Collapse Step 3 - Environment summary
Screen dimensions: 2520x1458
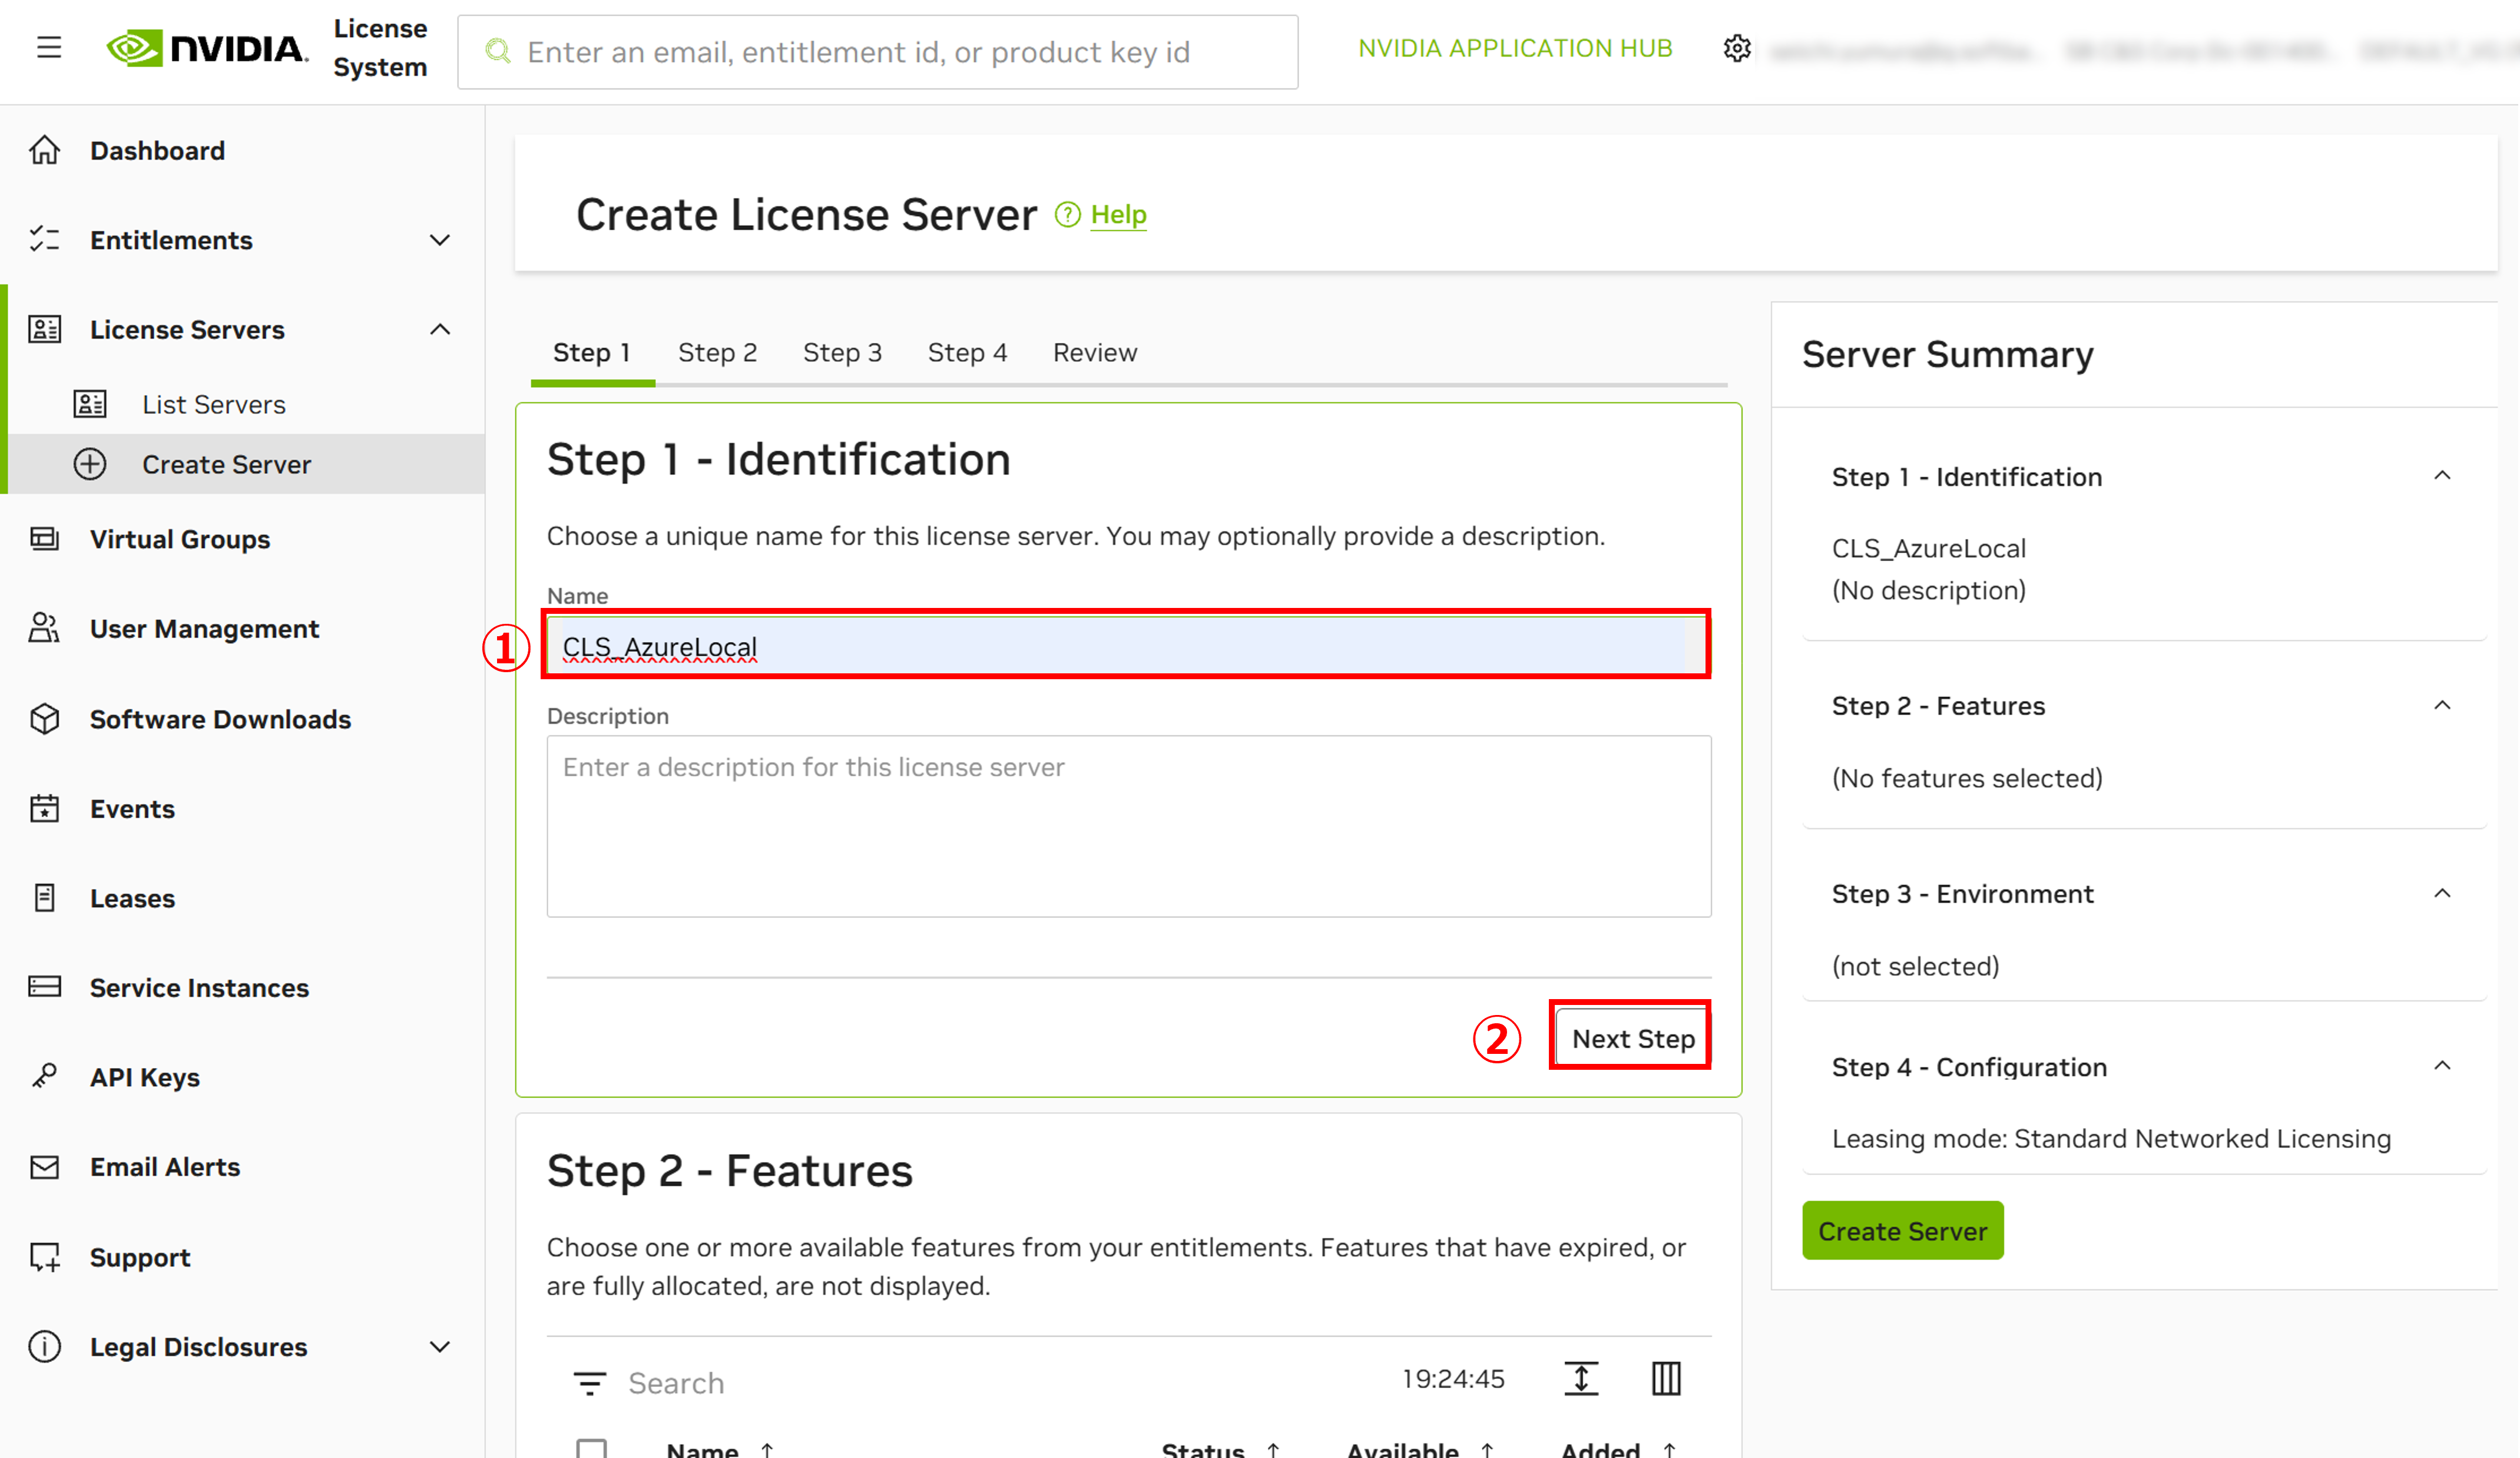[x=2442, y=893]
